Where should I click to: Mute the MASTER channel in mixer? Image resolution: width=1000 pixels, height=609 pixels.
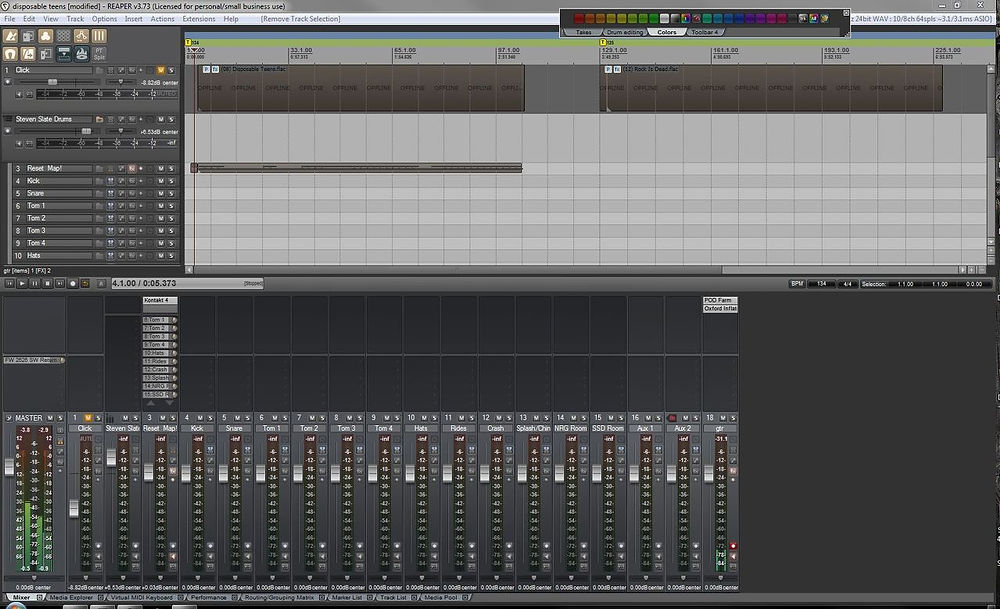pyautogui.click(x=50, y=418)
